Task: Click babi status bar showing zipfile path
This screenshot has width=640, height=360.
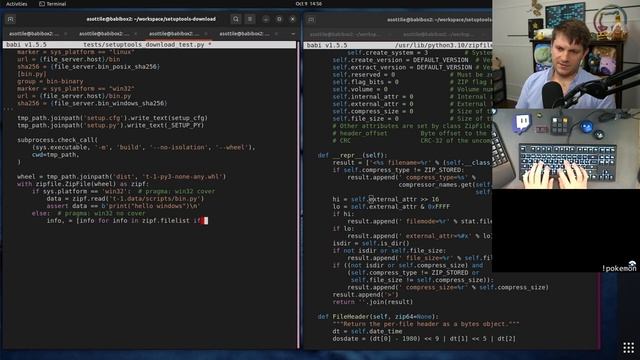Action: (398, 45)
